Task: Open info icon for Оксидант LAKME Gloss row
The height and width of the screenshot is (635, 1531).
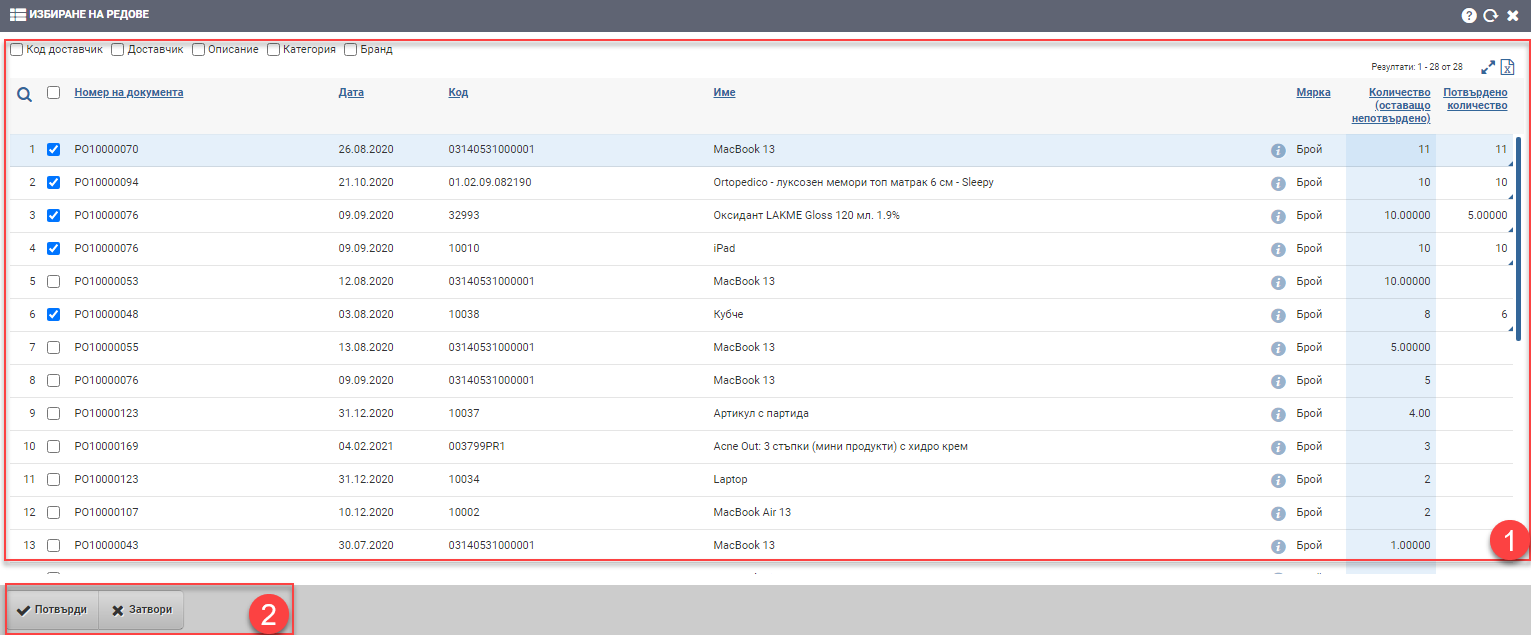Action: [x=1278, y=216]
